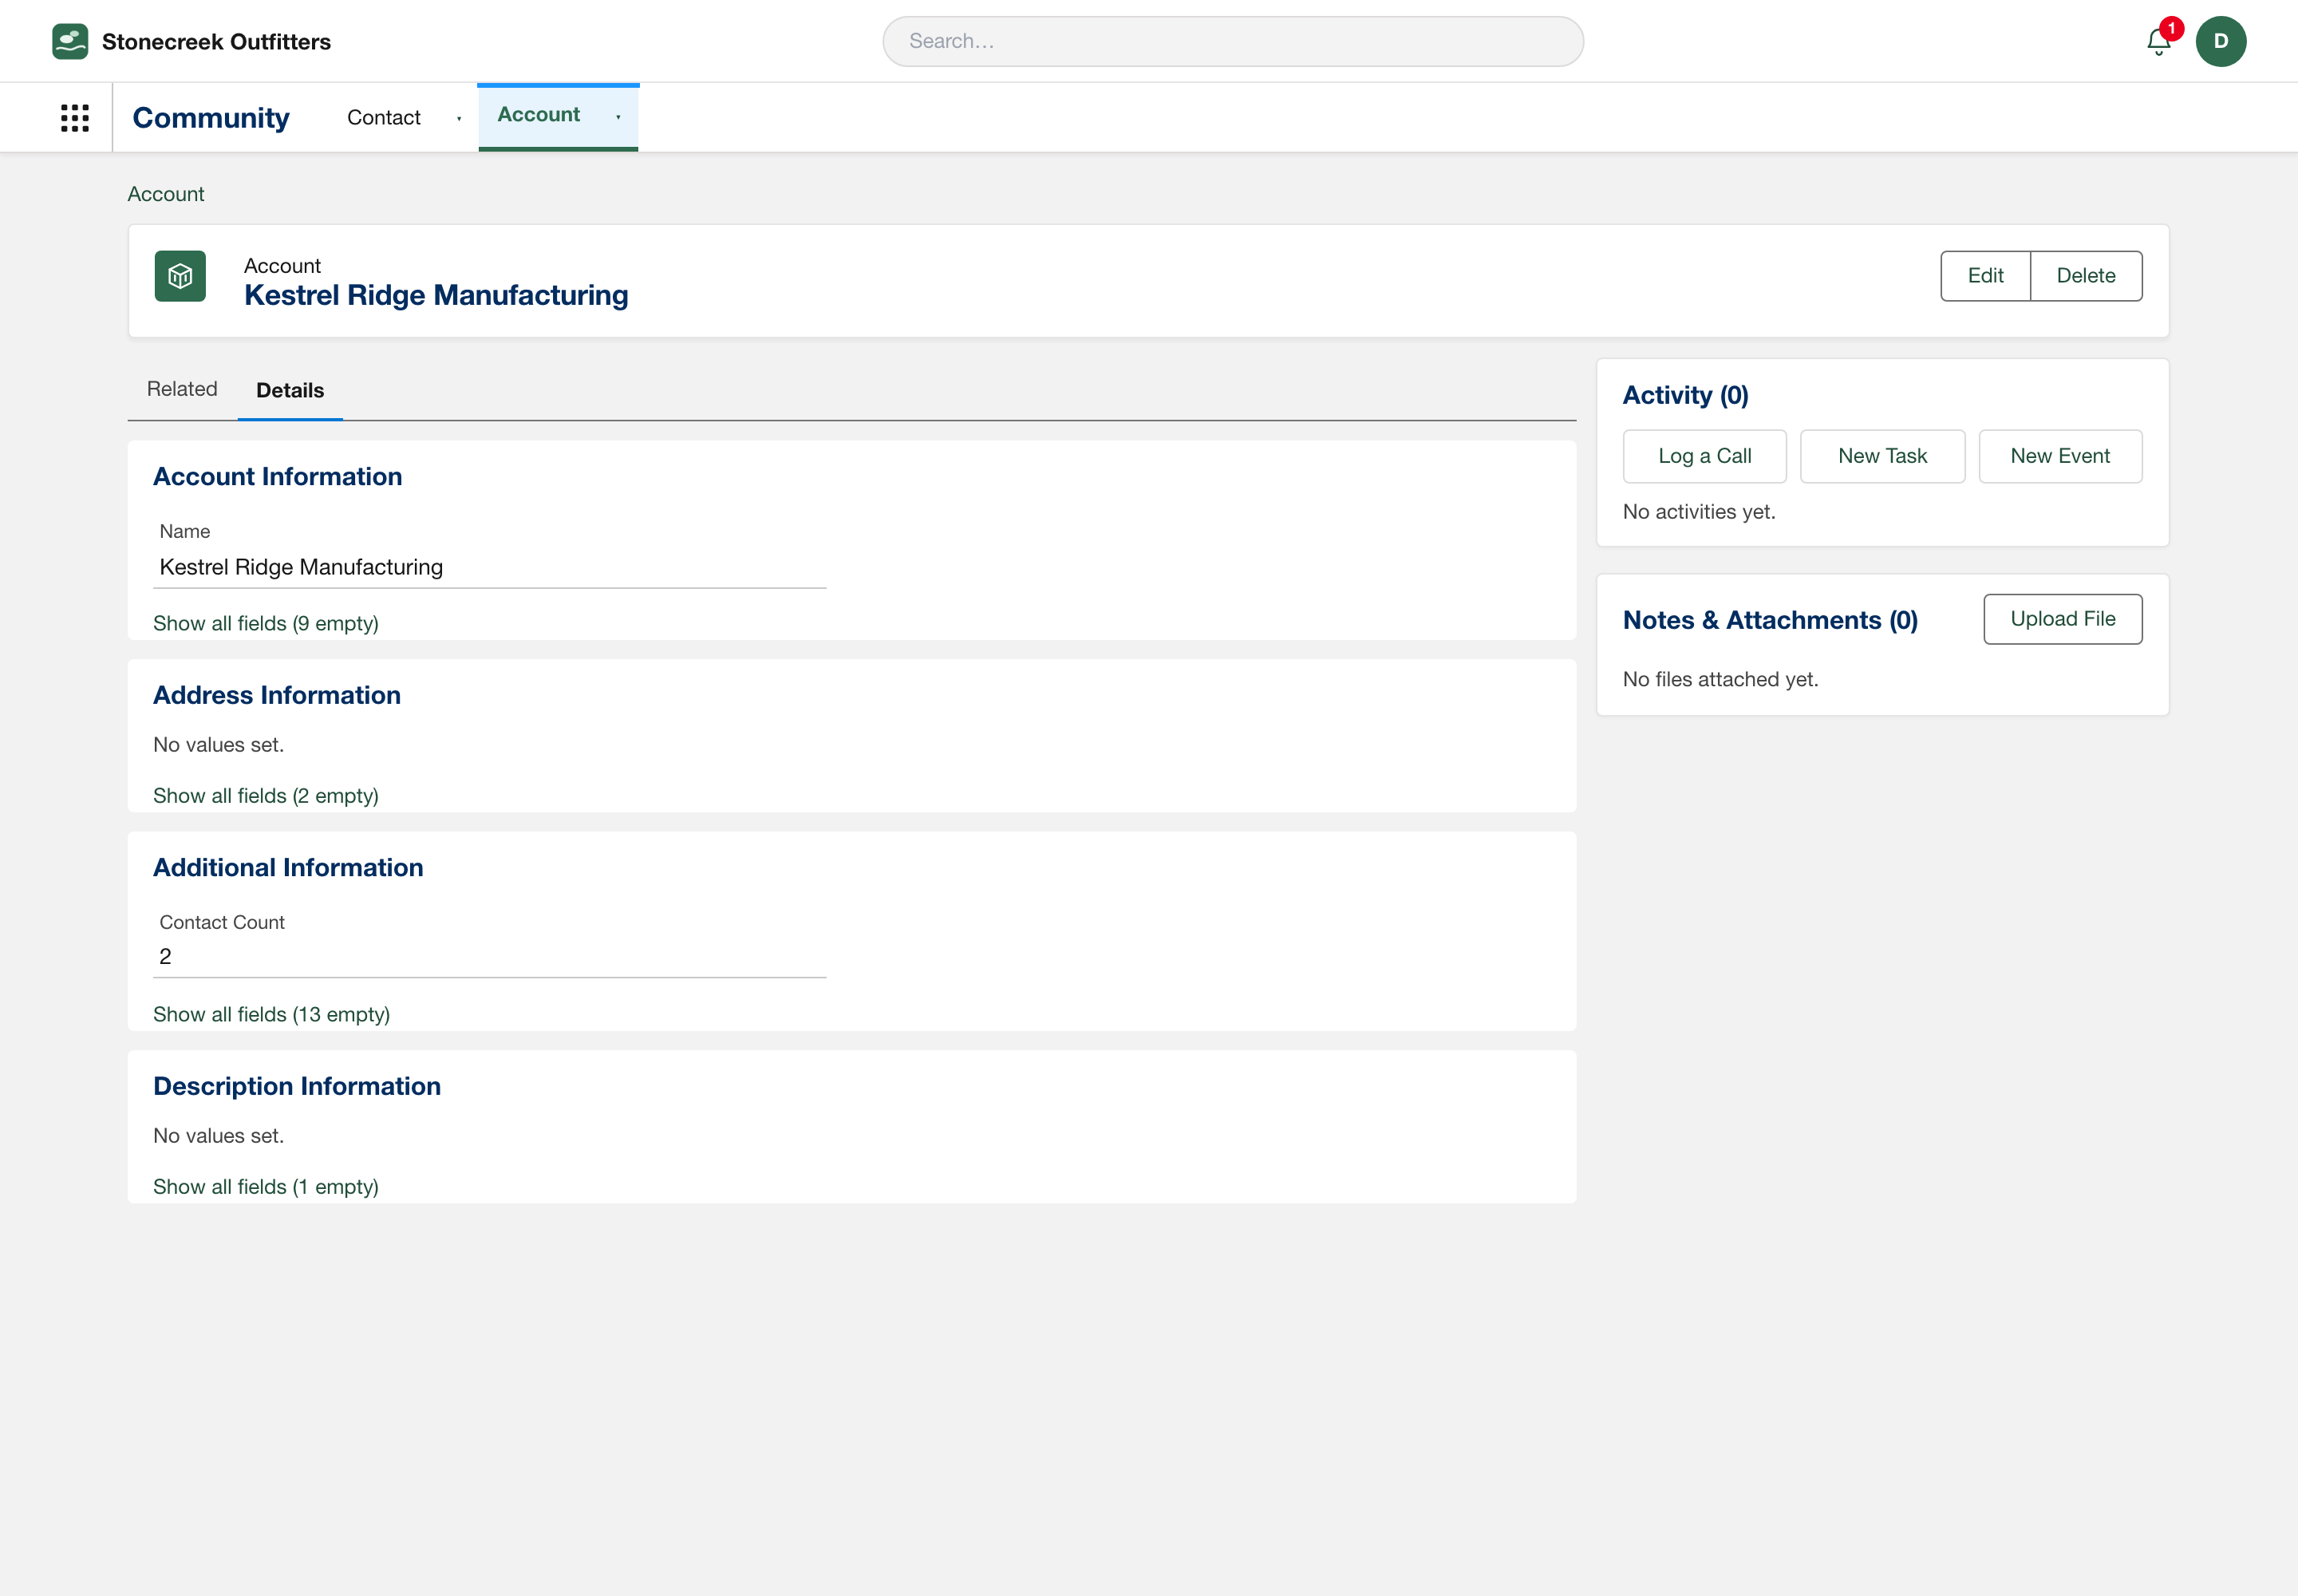The width and height of the screenshot is (2298, 1596).
Task: Create a New Event
Action: click(x=2060, y=456)
